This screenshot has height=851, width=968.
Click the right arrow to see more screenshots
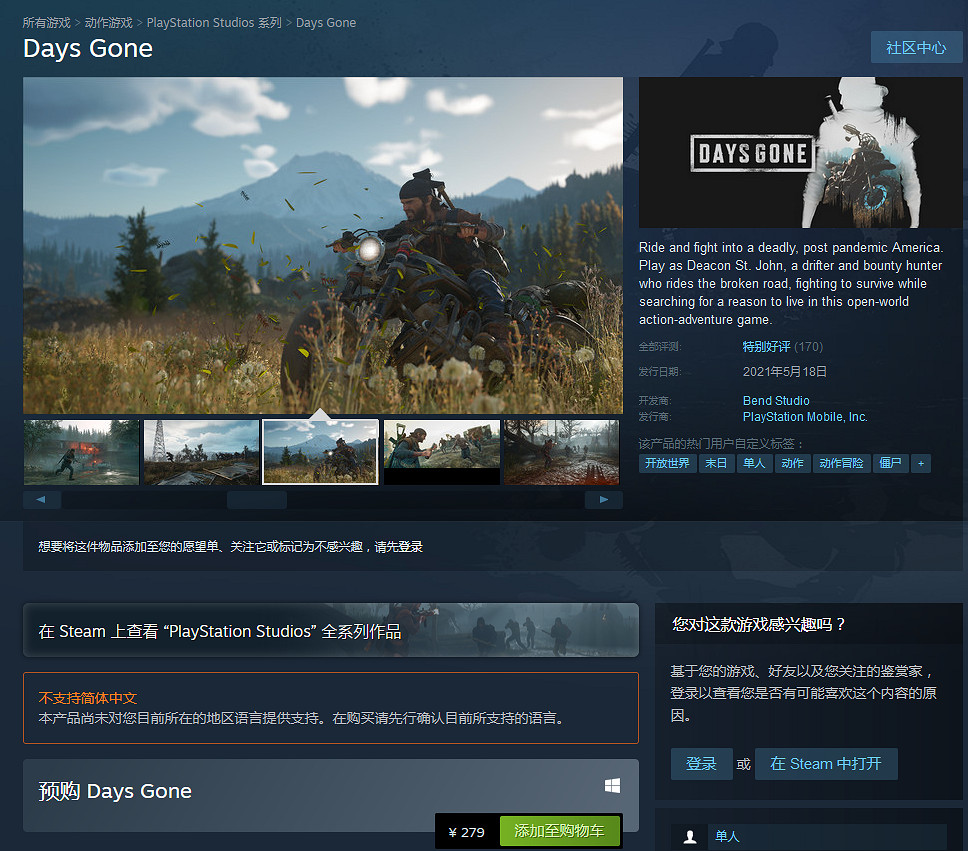tap(603, 499)
